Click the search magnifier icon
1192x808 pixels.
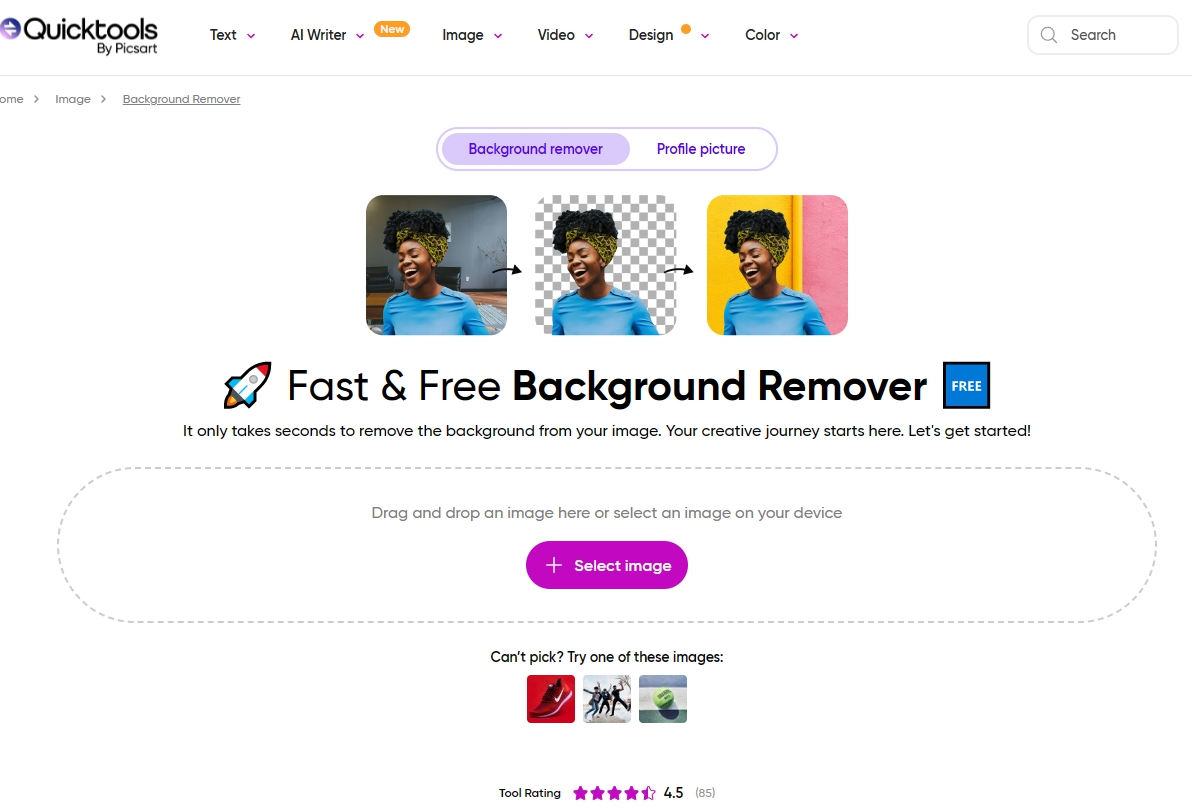(x=1048, y=35)
